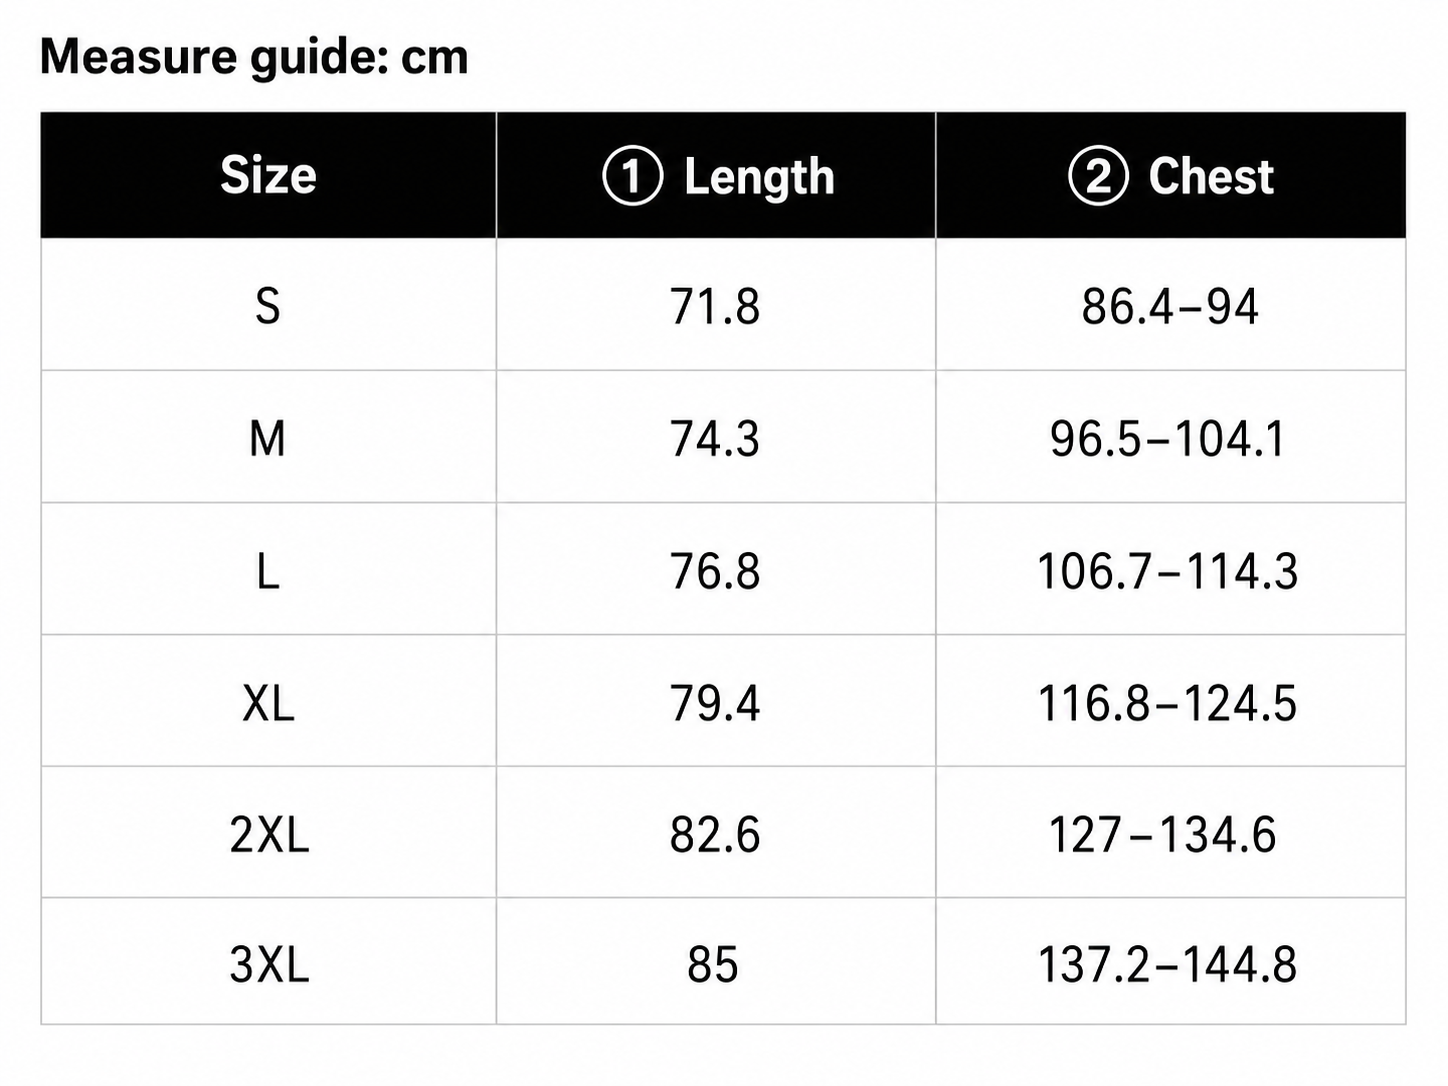This screenshot has width=1448, height=1086.
Task: Select the M size cell
Action: (268, 438)
